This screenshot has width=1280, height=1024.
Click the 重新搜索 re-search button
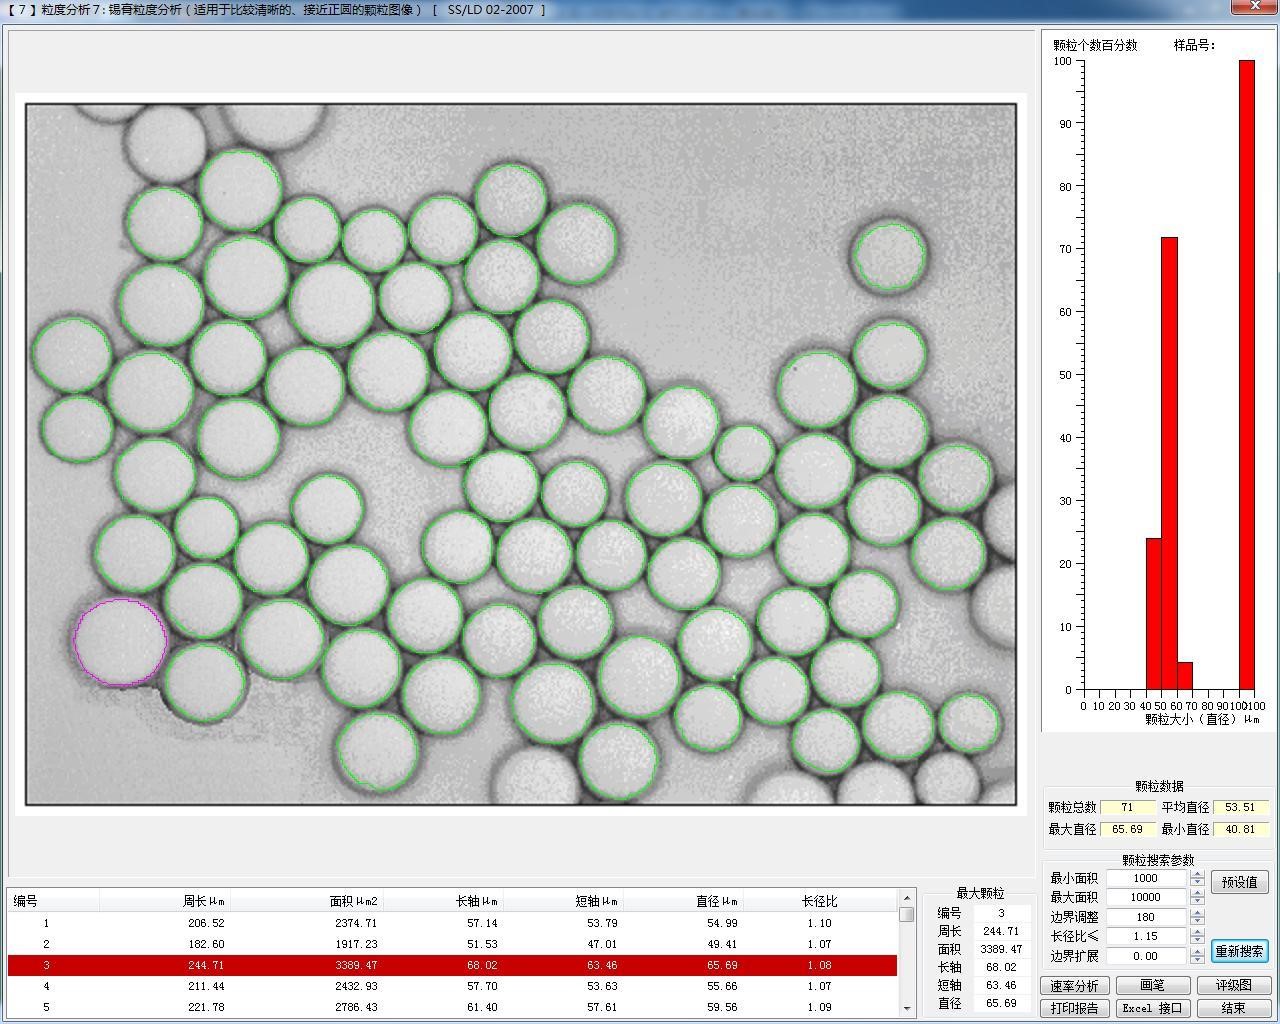1240,951
